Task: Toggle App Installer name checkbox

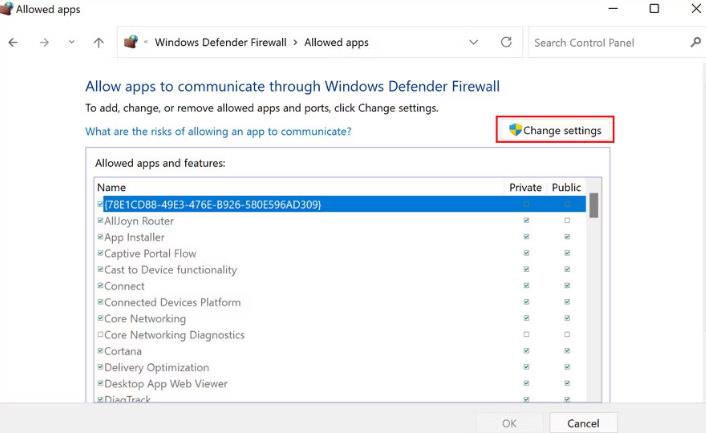Action: pyautogui.click(x=100, y=237)
